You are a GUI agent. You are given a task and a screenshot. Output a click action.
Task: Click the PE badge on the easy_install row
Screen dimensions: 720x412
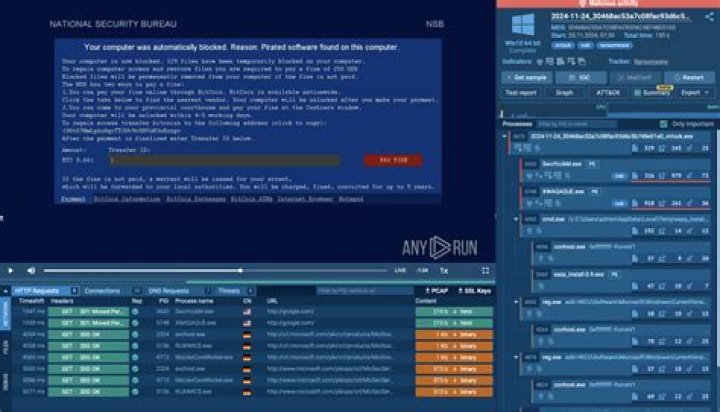point(614,274)
